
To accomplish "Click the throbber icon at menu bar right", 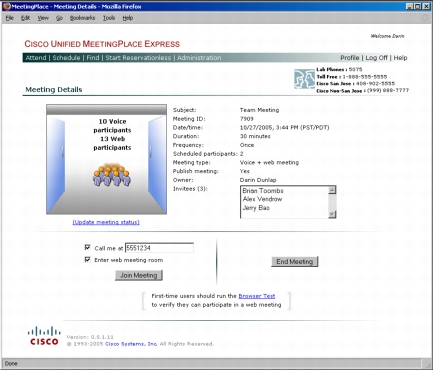I will pyautogui.click(x=425, y=18).
